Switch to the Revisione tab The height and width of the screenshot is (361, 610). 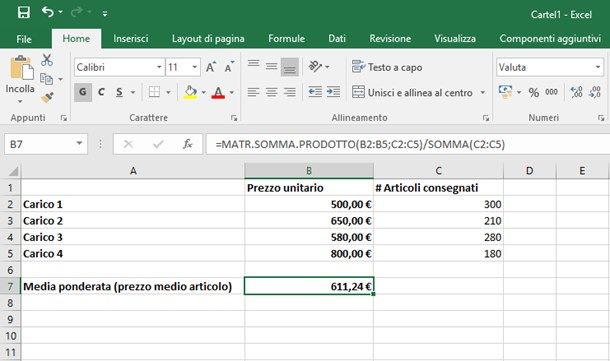click(x=390, y=39)
